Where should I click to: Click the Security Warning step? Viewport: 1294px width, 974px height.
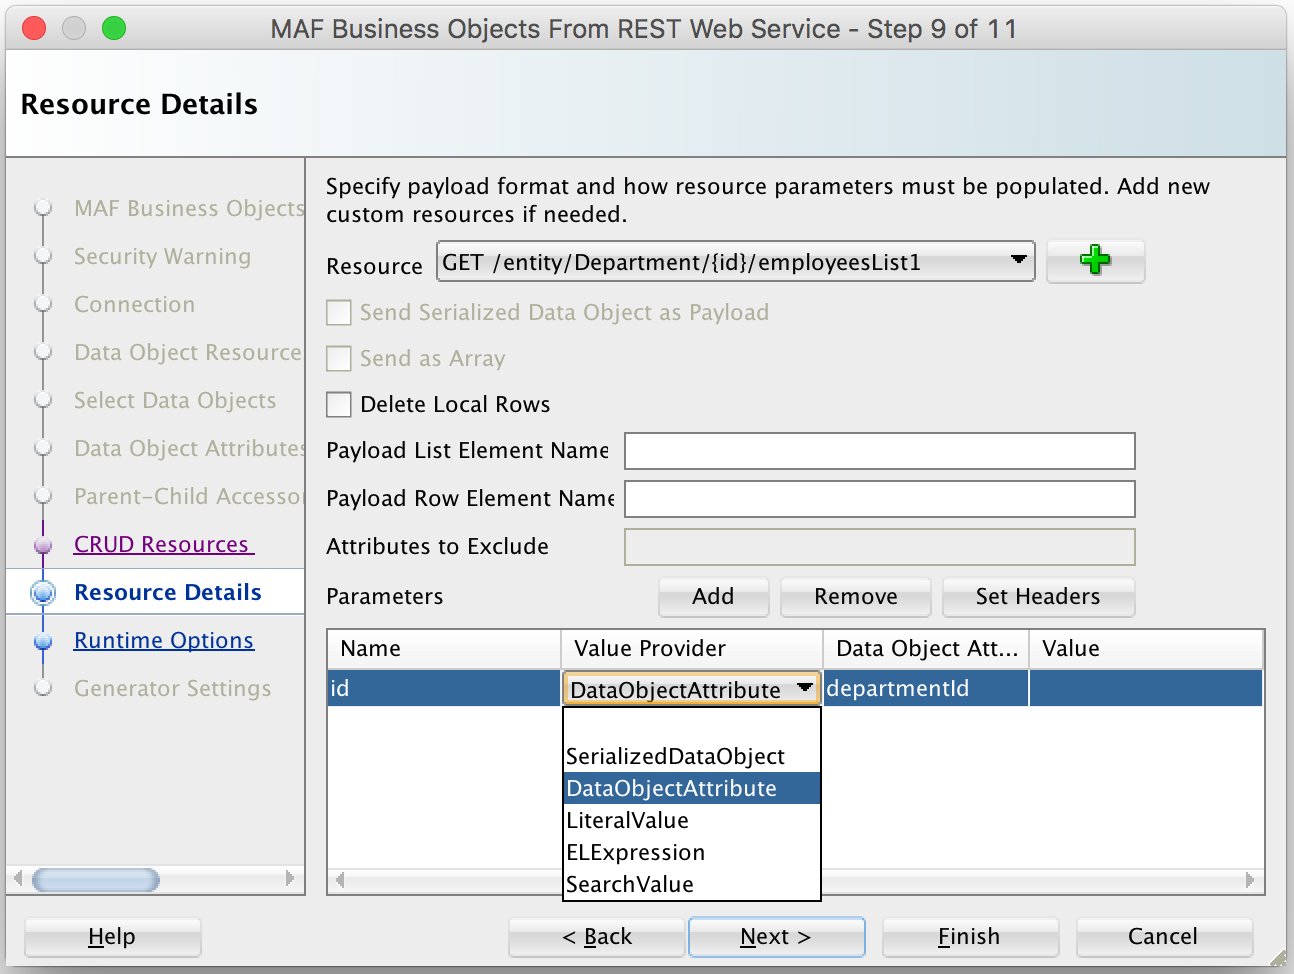163,256
